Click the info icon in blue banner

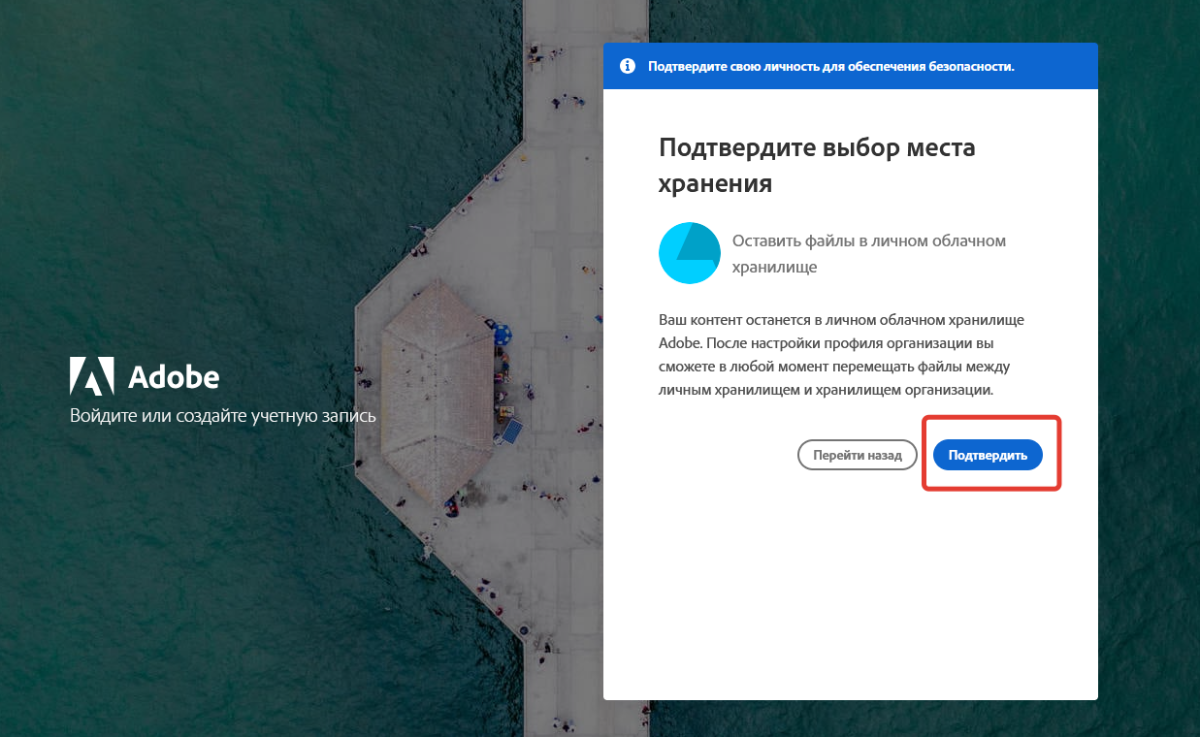click(628, 66)
